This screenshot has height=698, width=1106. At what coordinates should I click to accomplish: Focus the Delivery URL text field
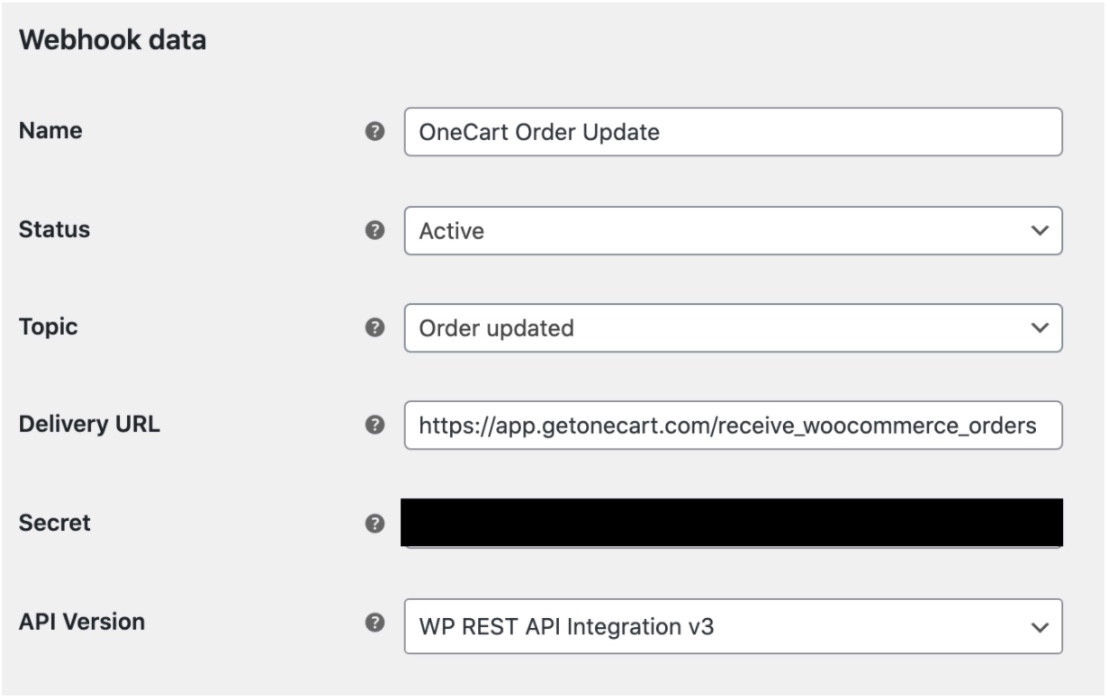click(x=732, y=426)
